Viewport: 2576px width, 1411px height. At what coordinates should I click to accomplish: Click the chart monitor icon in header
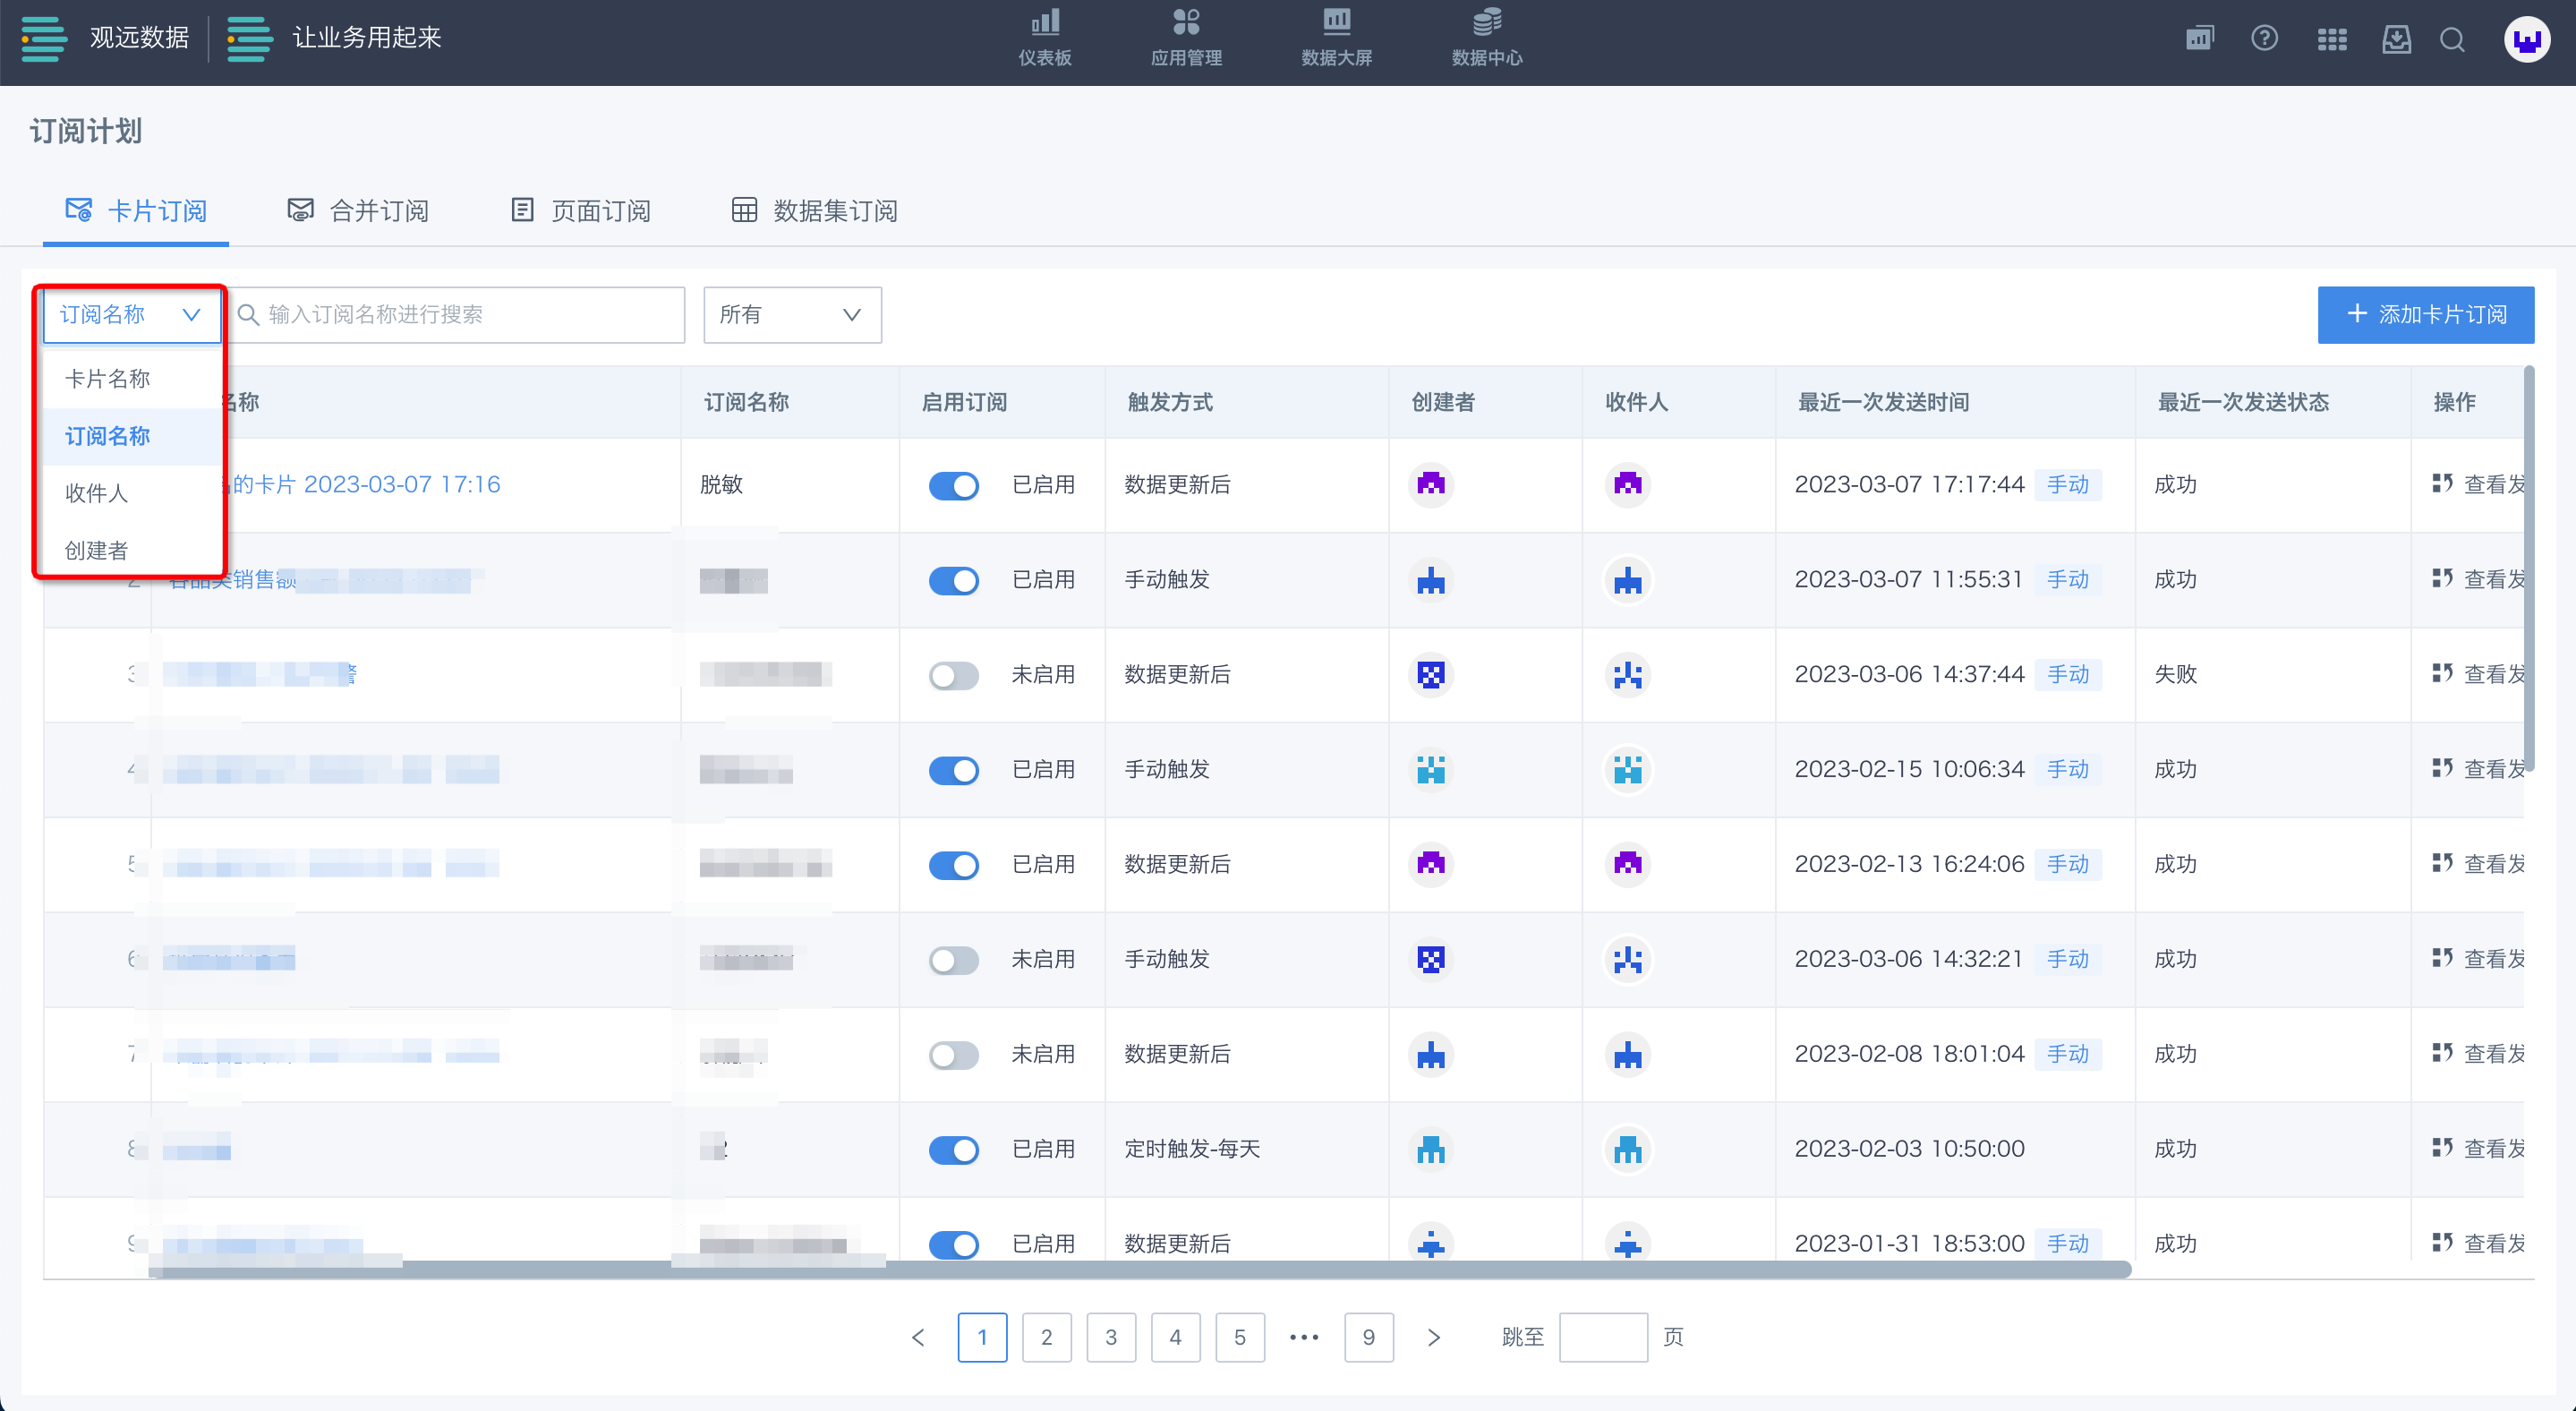2200,39
